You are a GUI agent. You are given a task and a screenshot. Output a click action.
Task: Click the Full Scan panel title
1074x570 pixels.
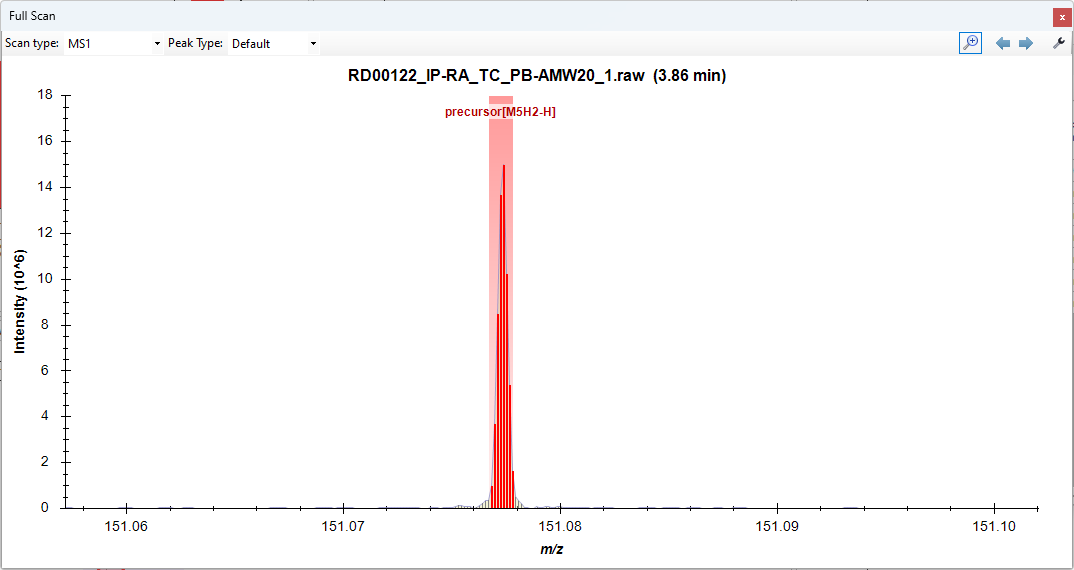coord(33,16)
